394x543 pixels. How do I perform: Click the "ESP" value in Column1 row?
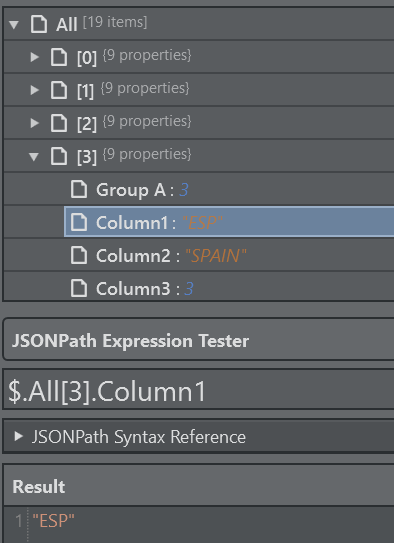point(202,223)
